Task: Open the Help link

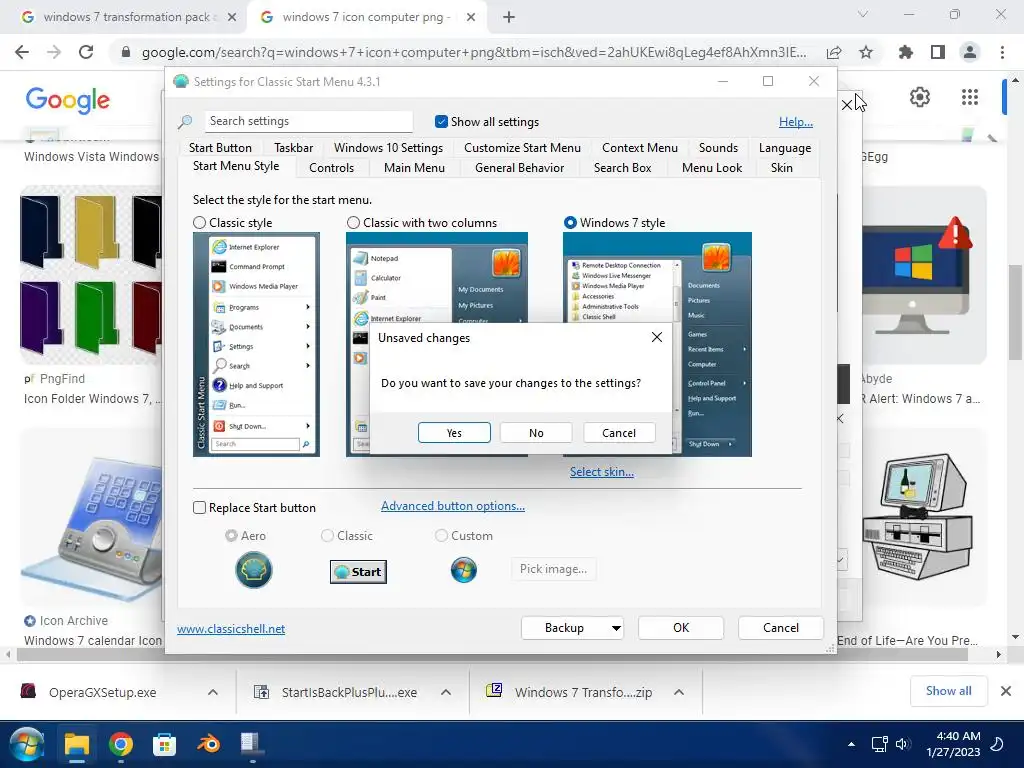Action: click(x=795, y=121)
